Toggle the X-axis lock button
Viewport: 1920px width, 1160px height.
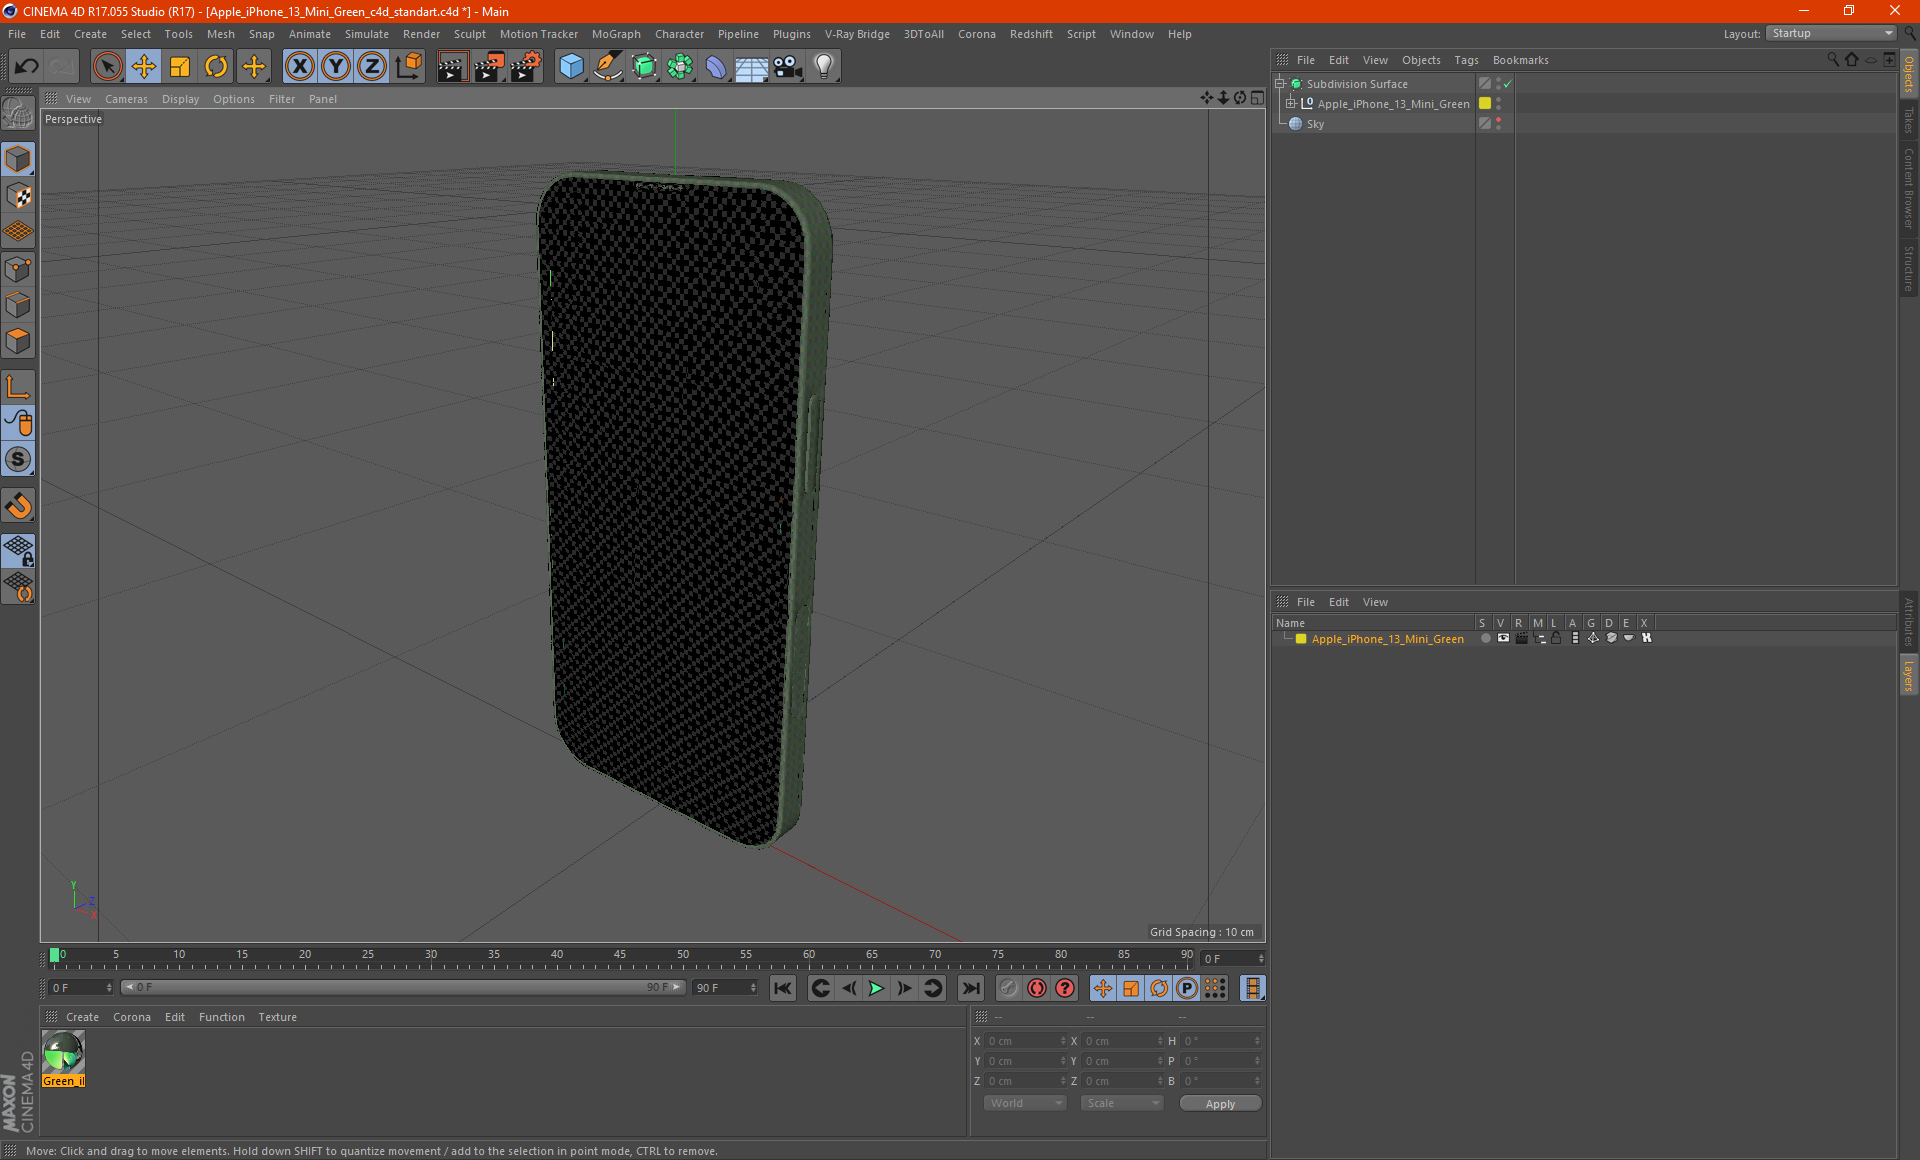pos(299,66)
